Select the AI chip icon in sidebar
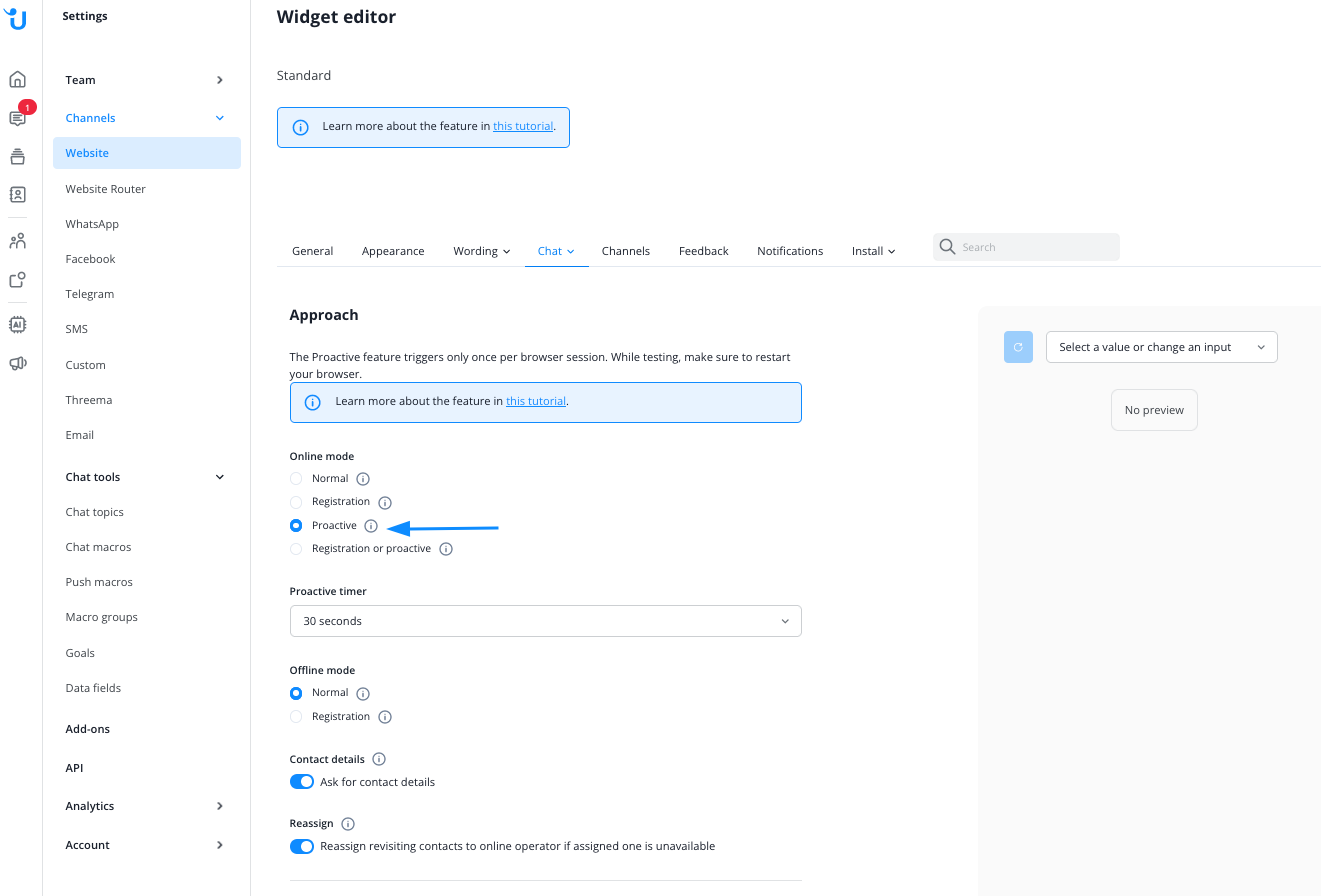 (x=18, y=324)
